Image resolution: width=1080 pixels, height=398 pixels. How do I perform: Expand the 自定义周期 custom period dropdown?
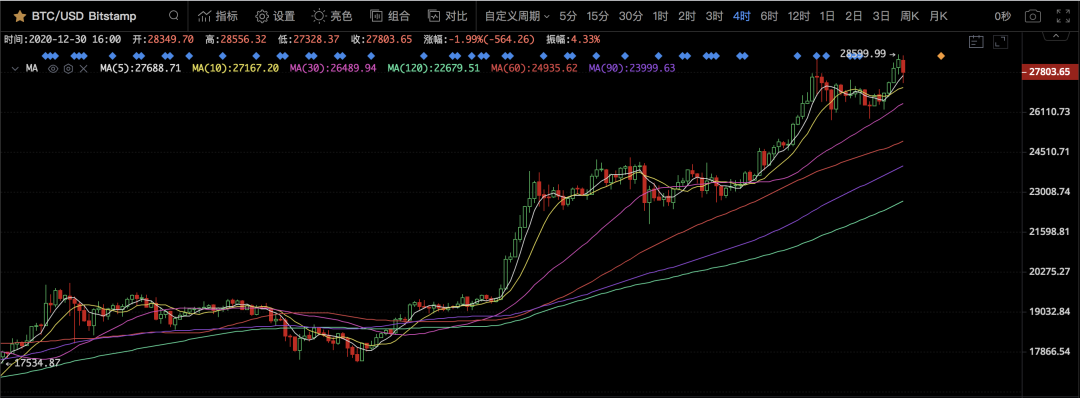pos(517,16)
